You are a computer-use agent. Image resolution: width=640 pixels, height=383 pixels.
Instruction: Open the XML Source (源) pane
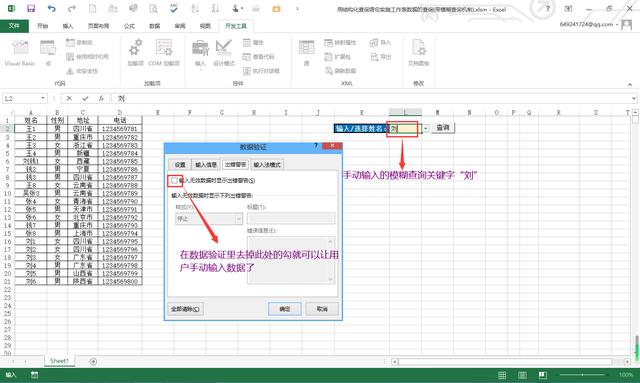[x=306, y=53]
